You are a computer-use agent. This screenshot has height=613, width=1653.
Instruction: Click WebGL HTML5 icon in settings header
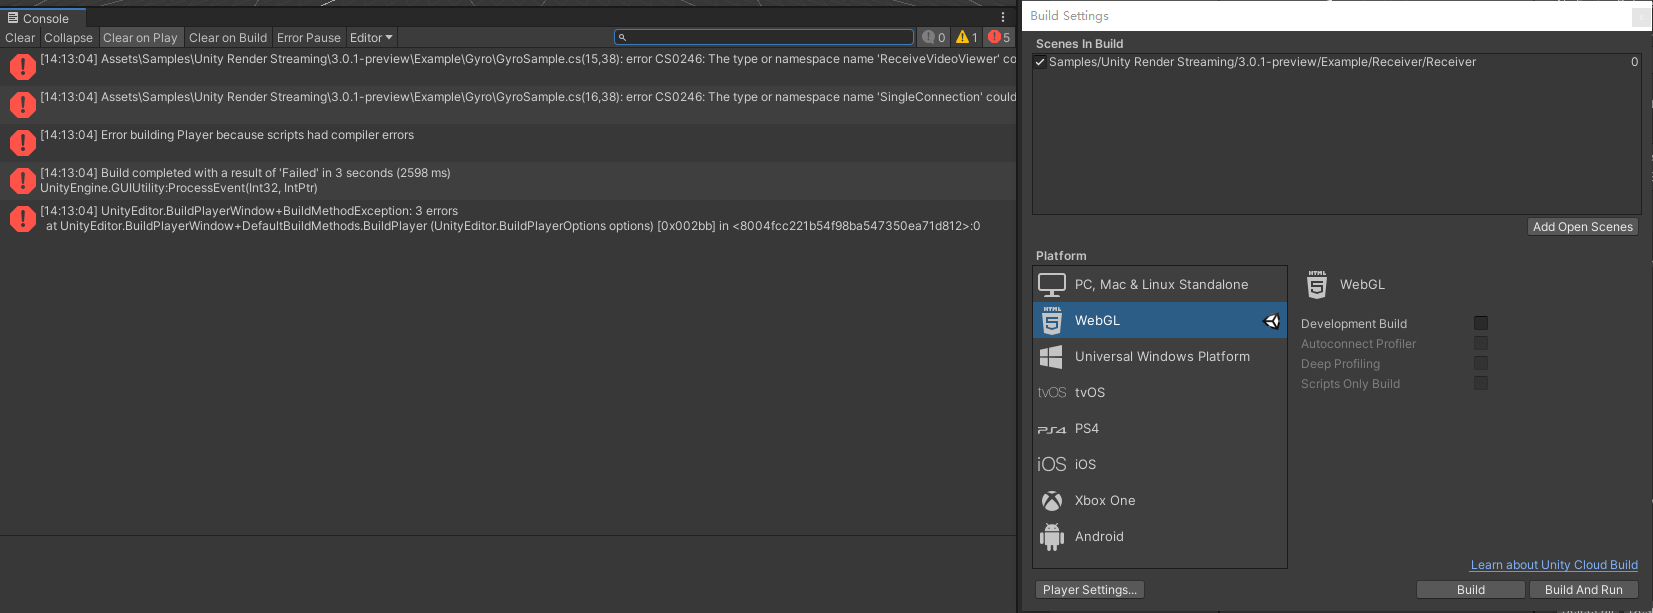point(1317,285)
